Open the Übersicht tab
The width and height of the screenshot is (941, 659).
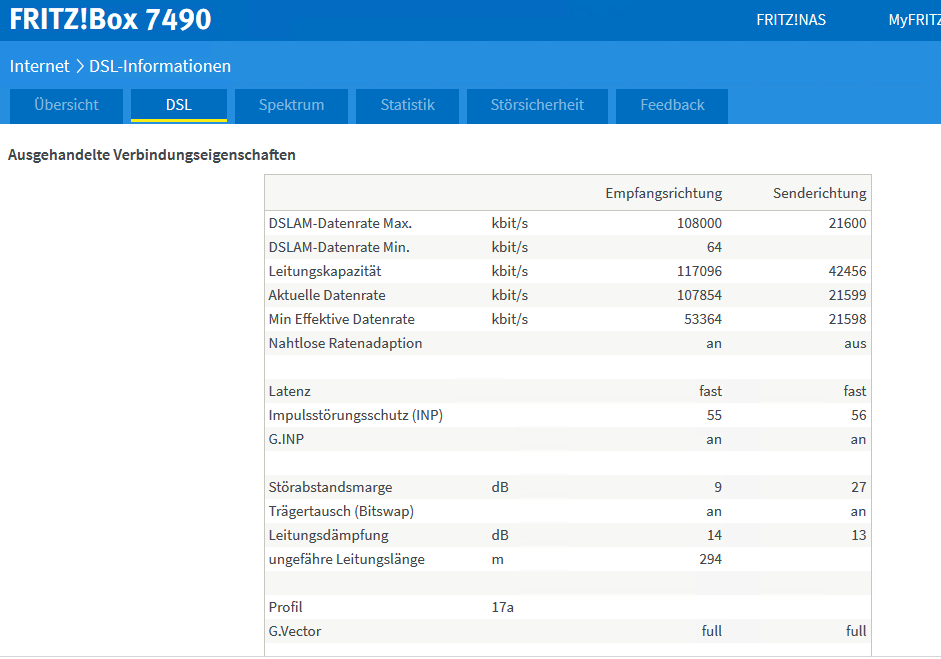67,106
